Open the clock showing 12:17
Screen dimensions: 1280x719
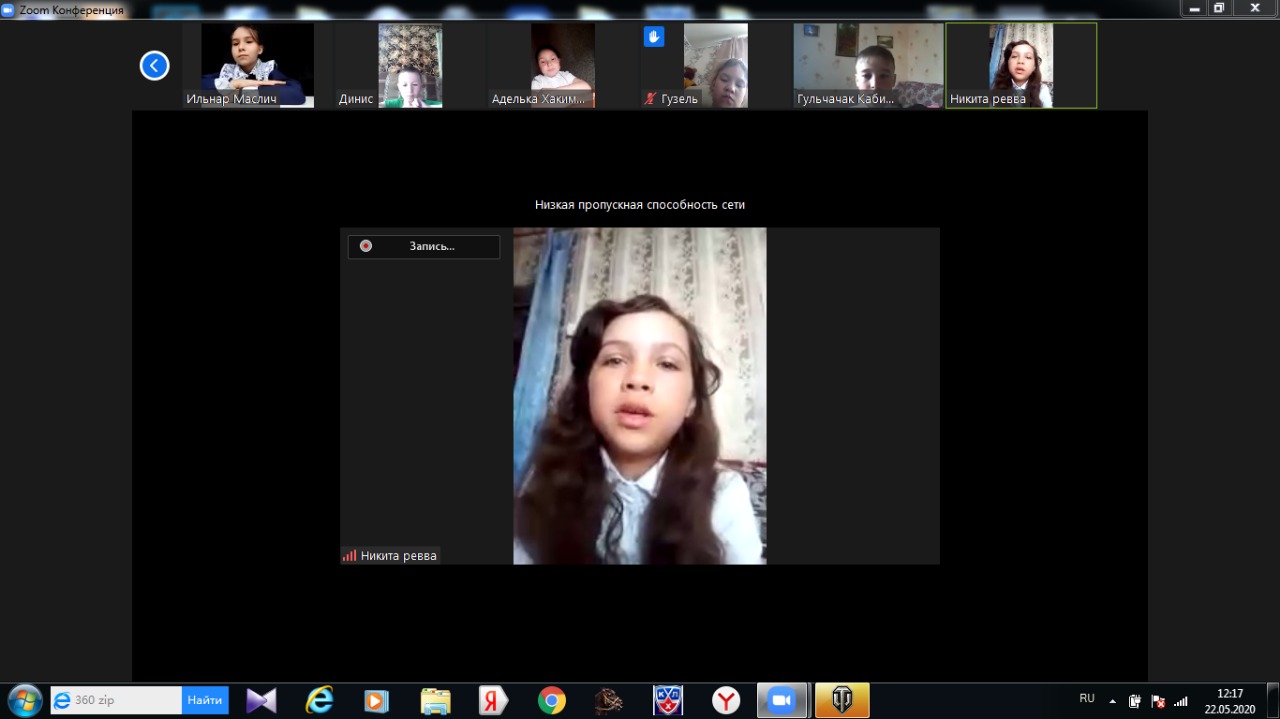1229,700
